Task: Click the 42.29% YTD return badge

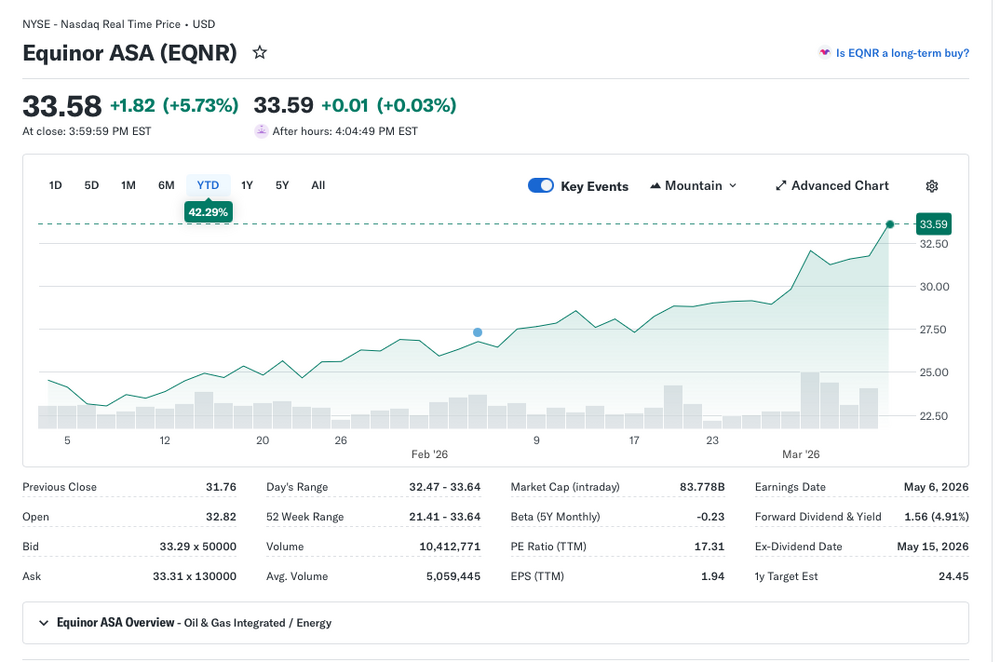Action: click(208, 212)
